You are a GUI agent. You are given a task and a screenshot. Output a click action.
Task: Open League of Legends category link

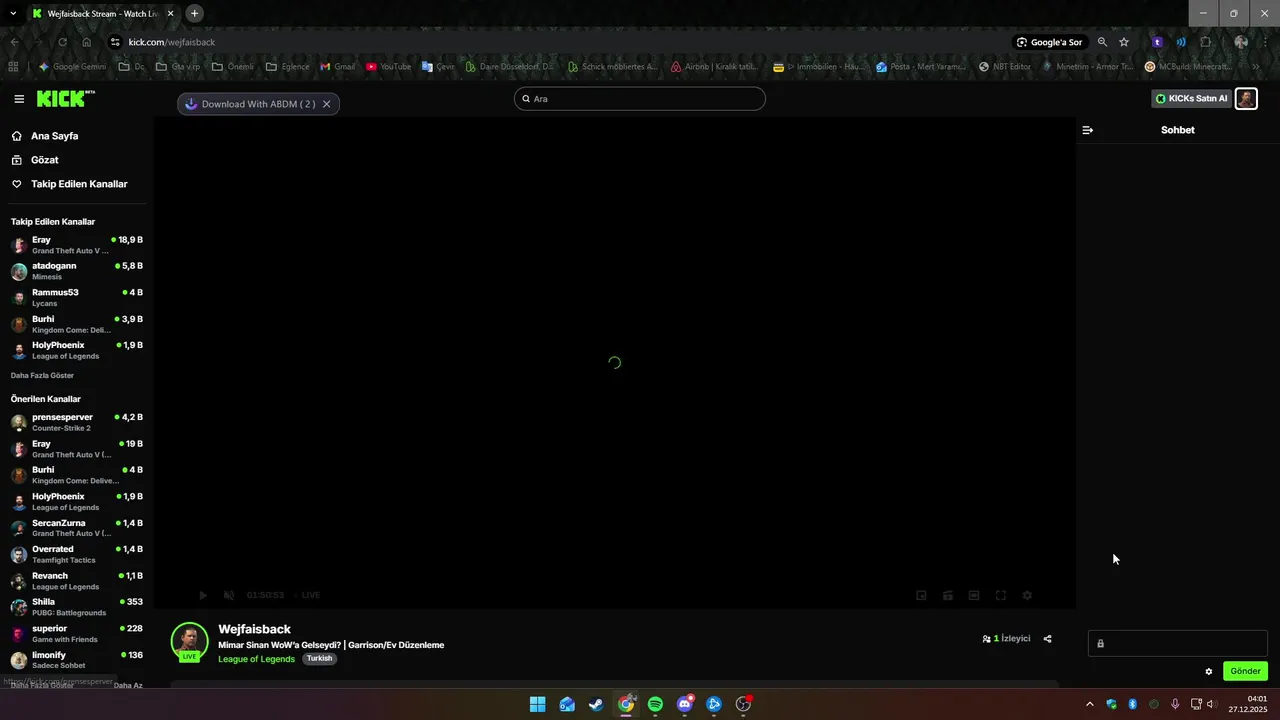[x=257, y=659]
